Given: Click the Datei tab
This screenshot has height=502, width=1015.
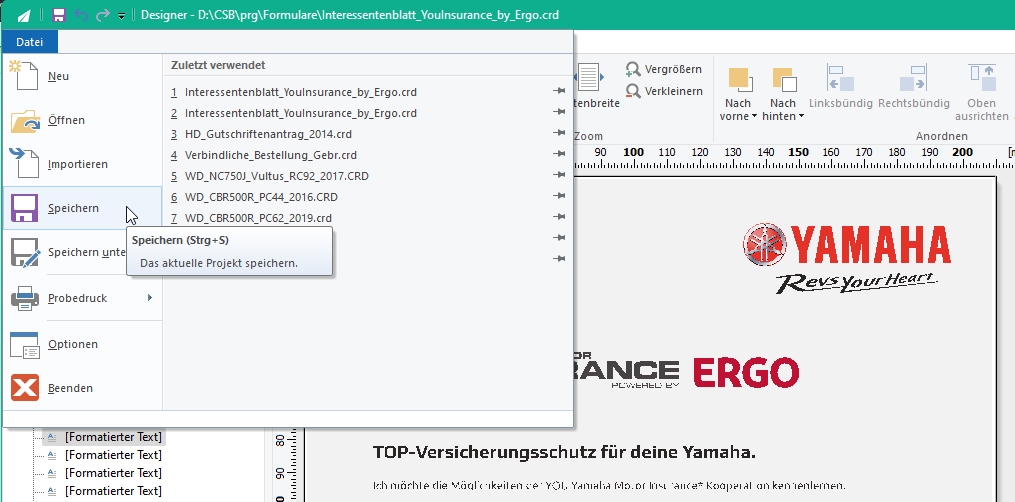Looking at the screenshot, I should tap(30, 42).
